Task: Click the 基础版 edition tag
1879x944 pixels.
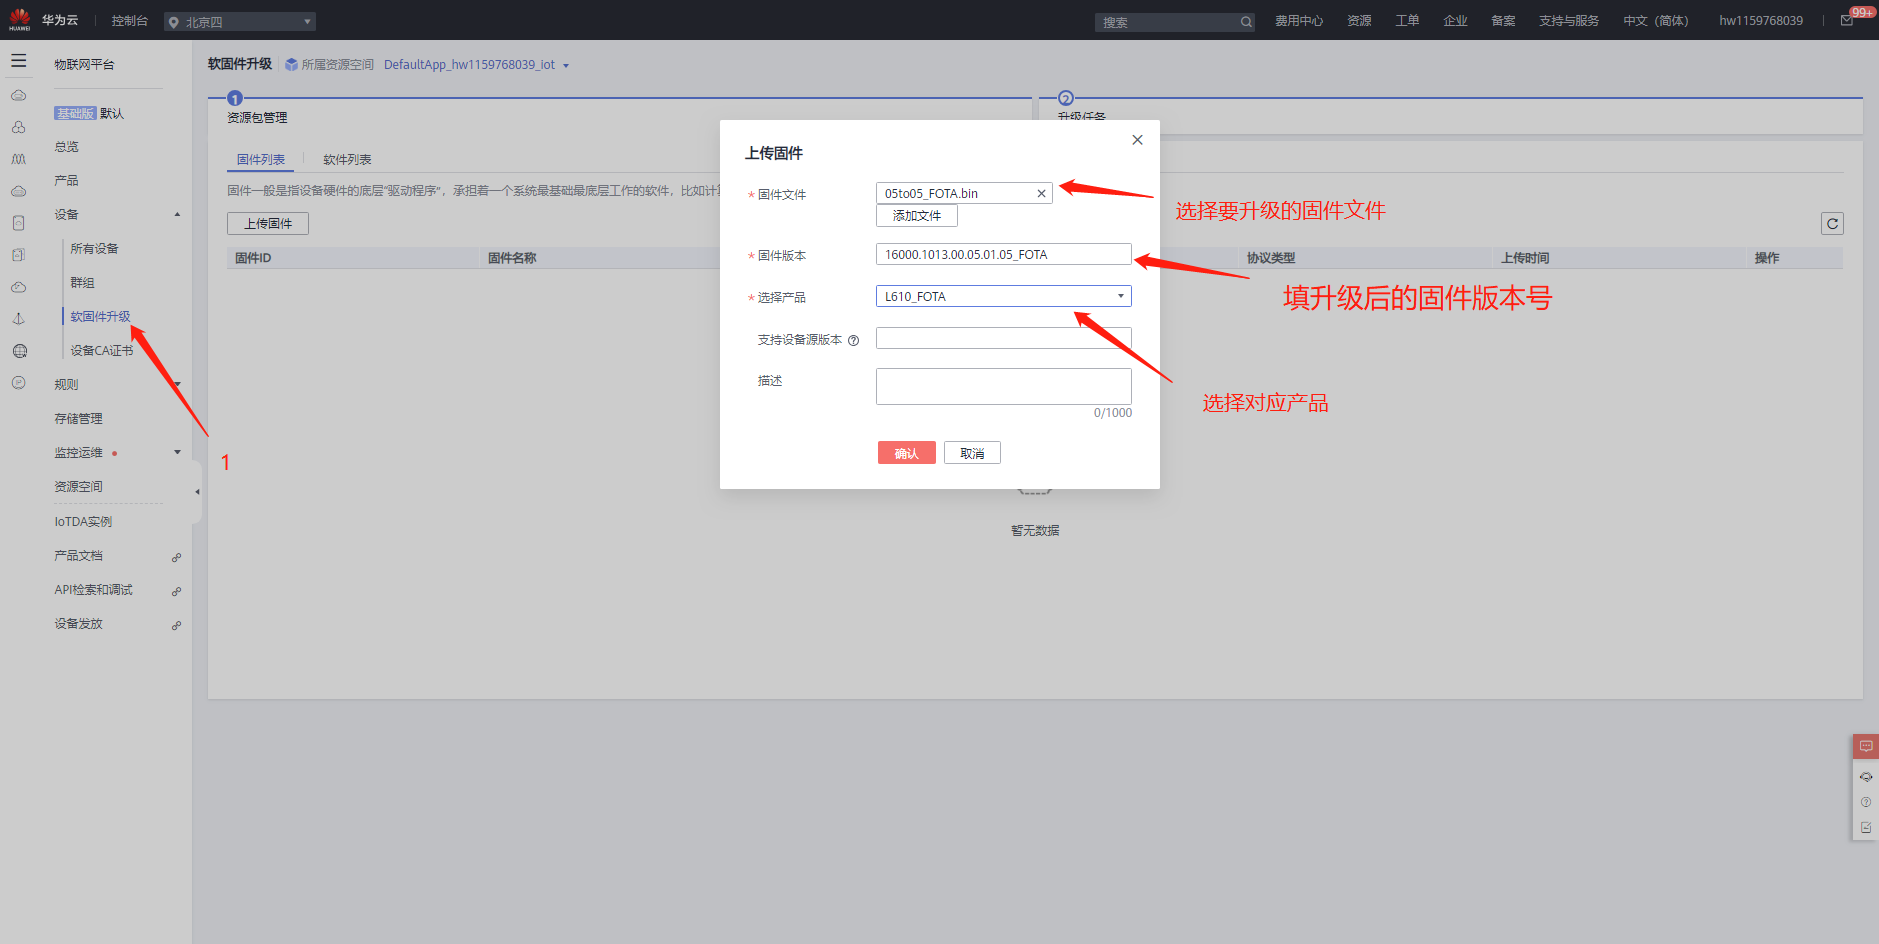Action: (x=75, y=114)
